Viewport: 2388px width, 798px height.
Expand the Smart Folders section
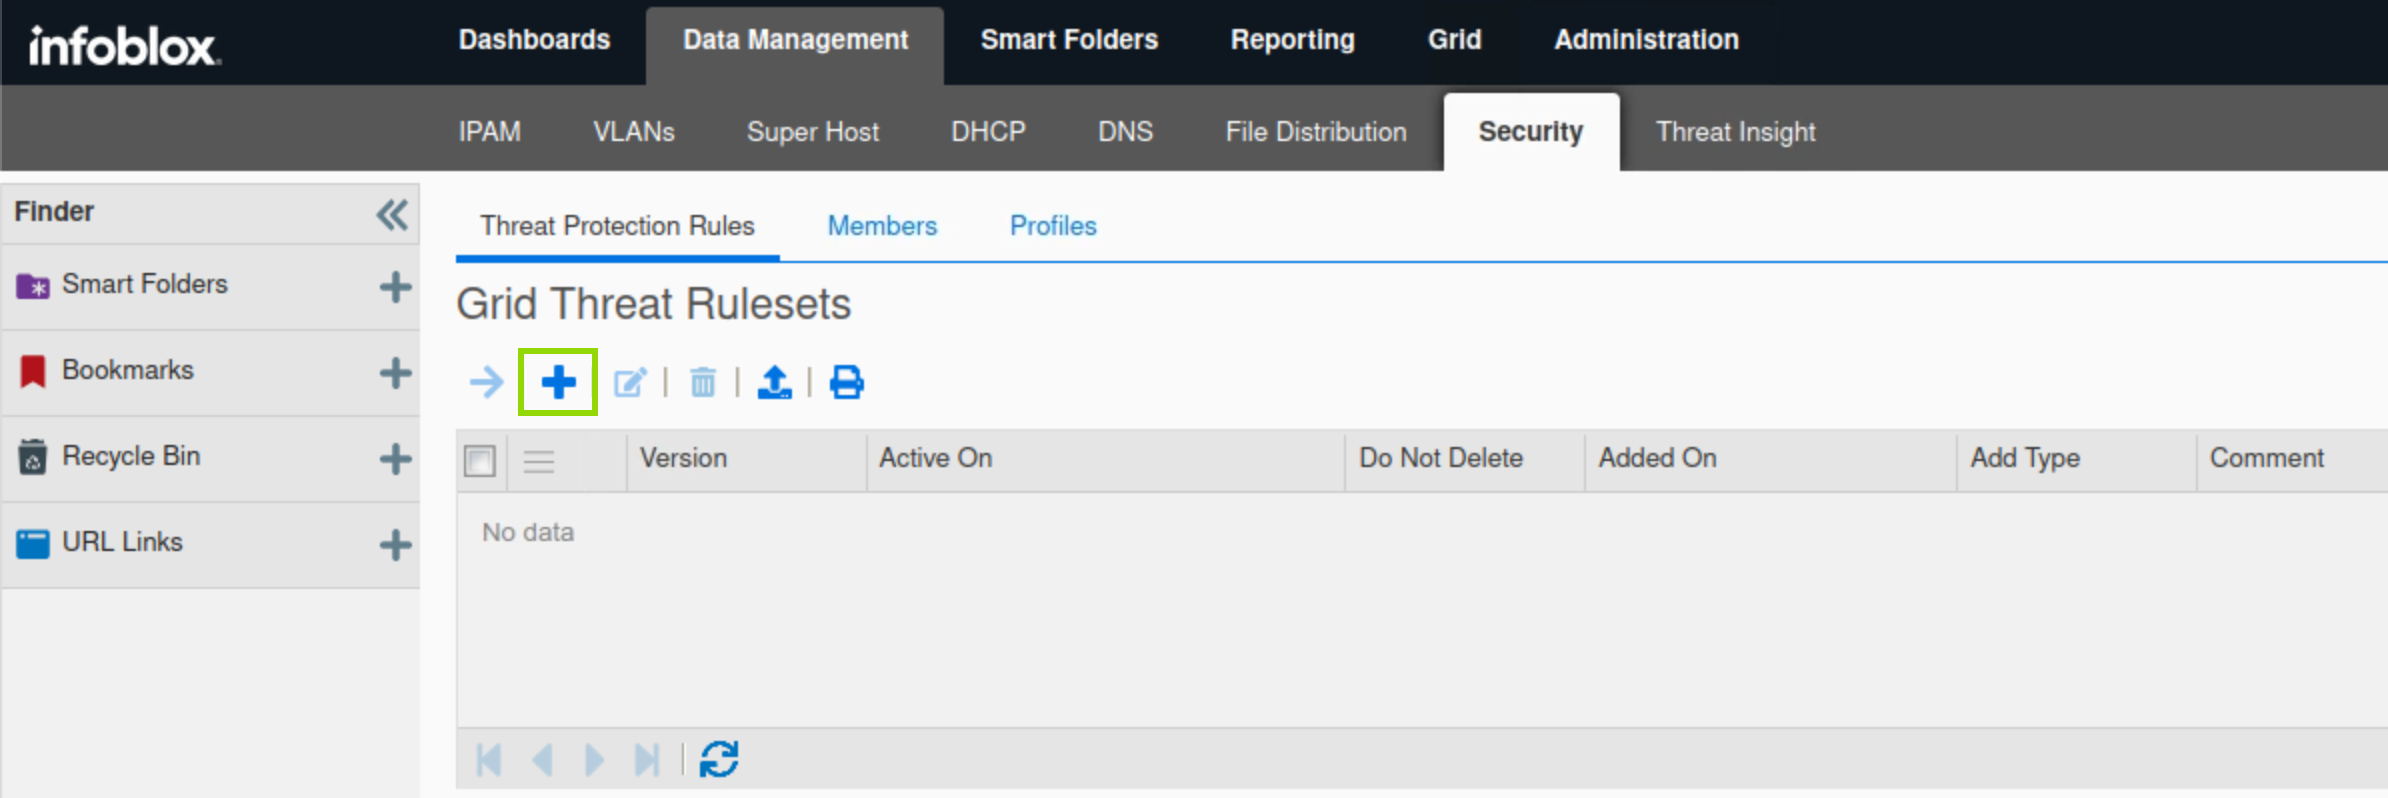click(x=395, y=287)
